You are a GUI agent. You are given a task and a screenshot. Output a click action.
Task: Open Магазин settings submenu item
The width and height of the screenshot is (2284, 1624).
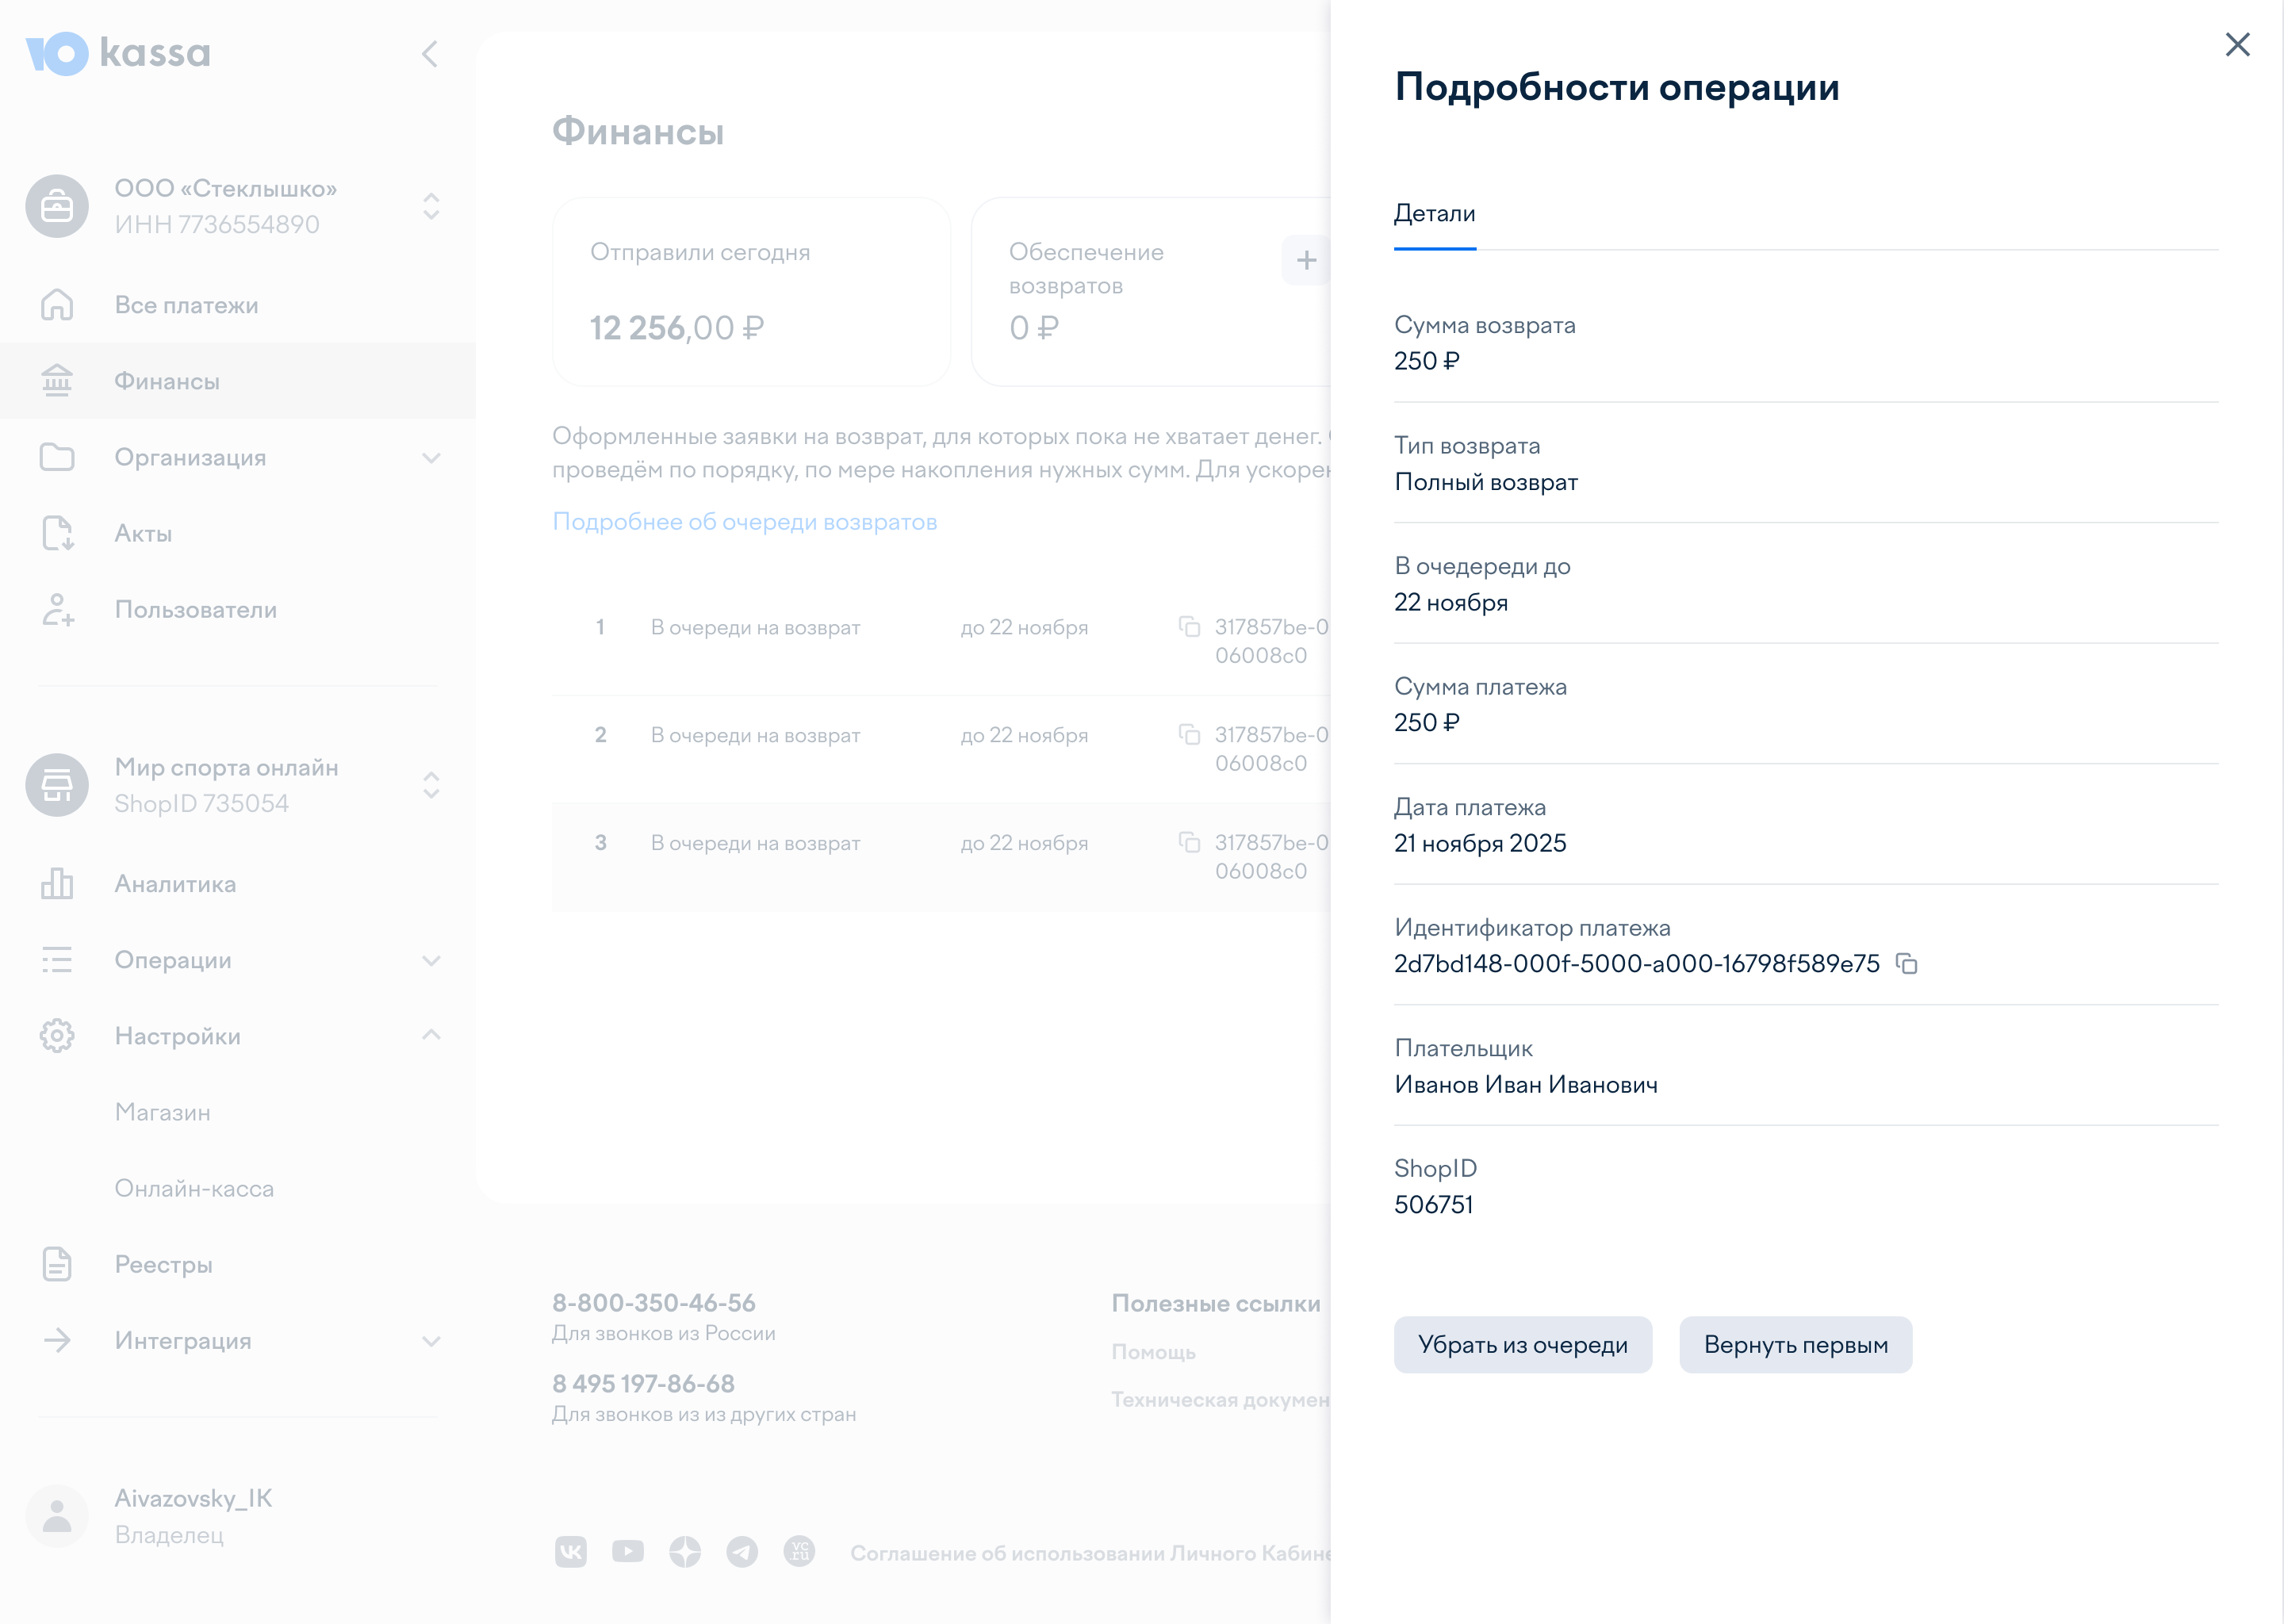pyautogui.click(x=238, y=1112)
